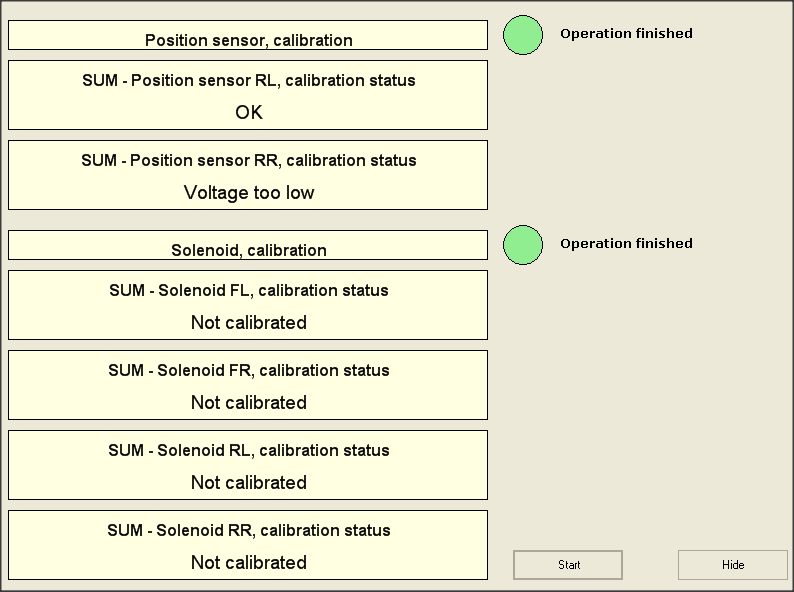Click "Operation finished" next to Solenoid calibration
Screen dimensions: 794x592
pyautogui.click(x=626, y=243)
